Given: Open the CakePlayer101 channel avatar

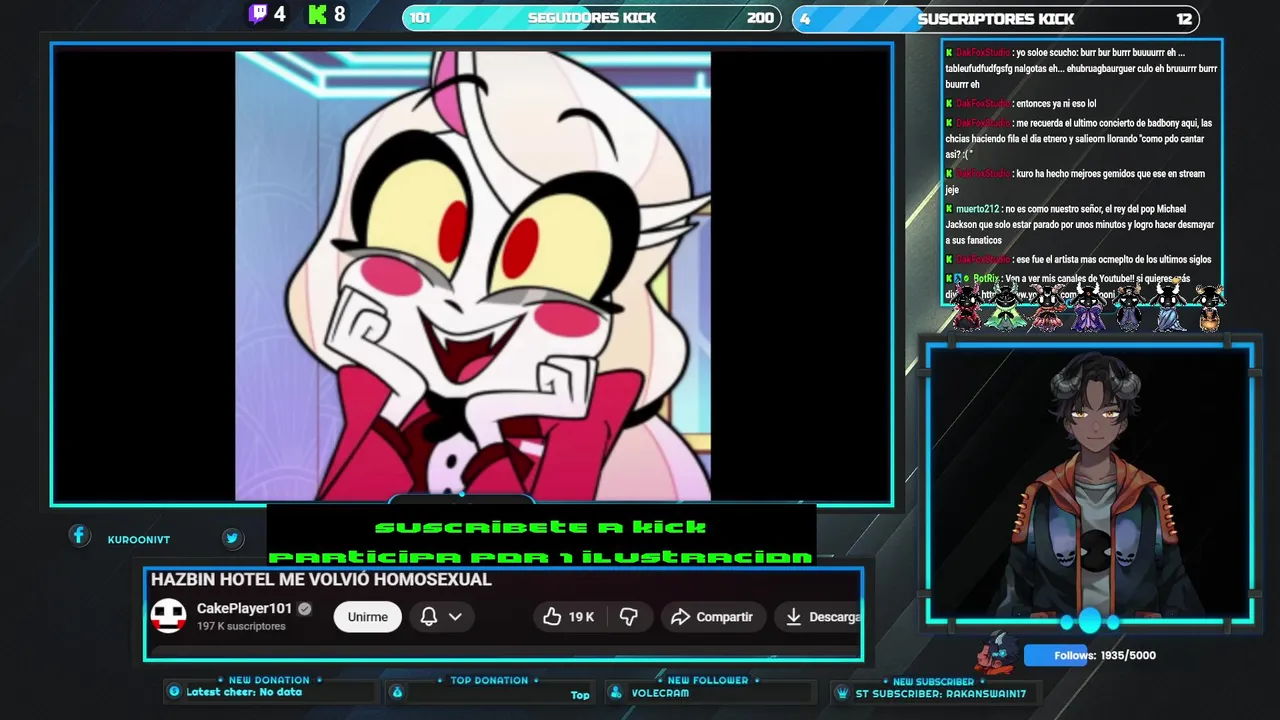Looking at the screenshot, I should 169,616.
